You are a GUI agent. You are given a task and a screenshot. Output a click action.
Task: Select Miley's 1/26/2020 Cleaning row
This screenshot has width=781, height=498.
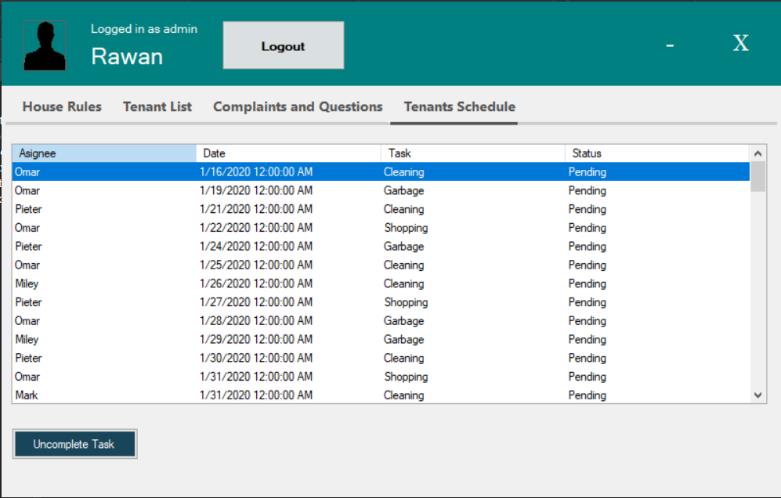pyautogui.click(x=381, y=283)
